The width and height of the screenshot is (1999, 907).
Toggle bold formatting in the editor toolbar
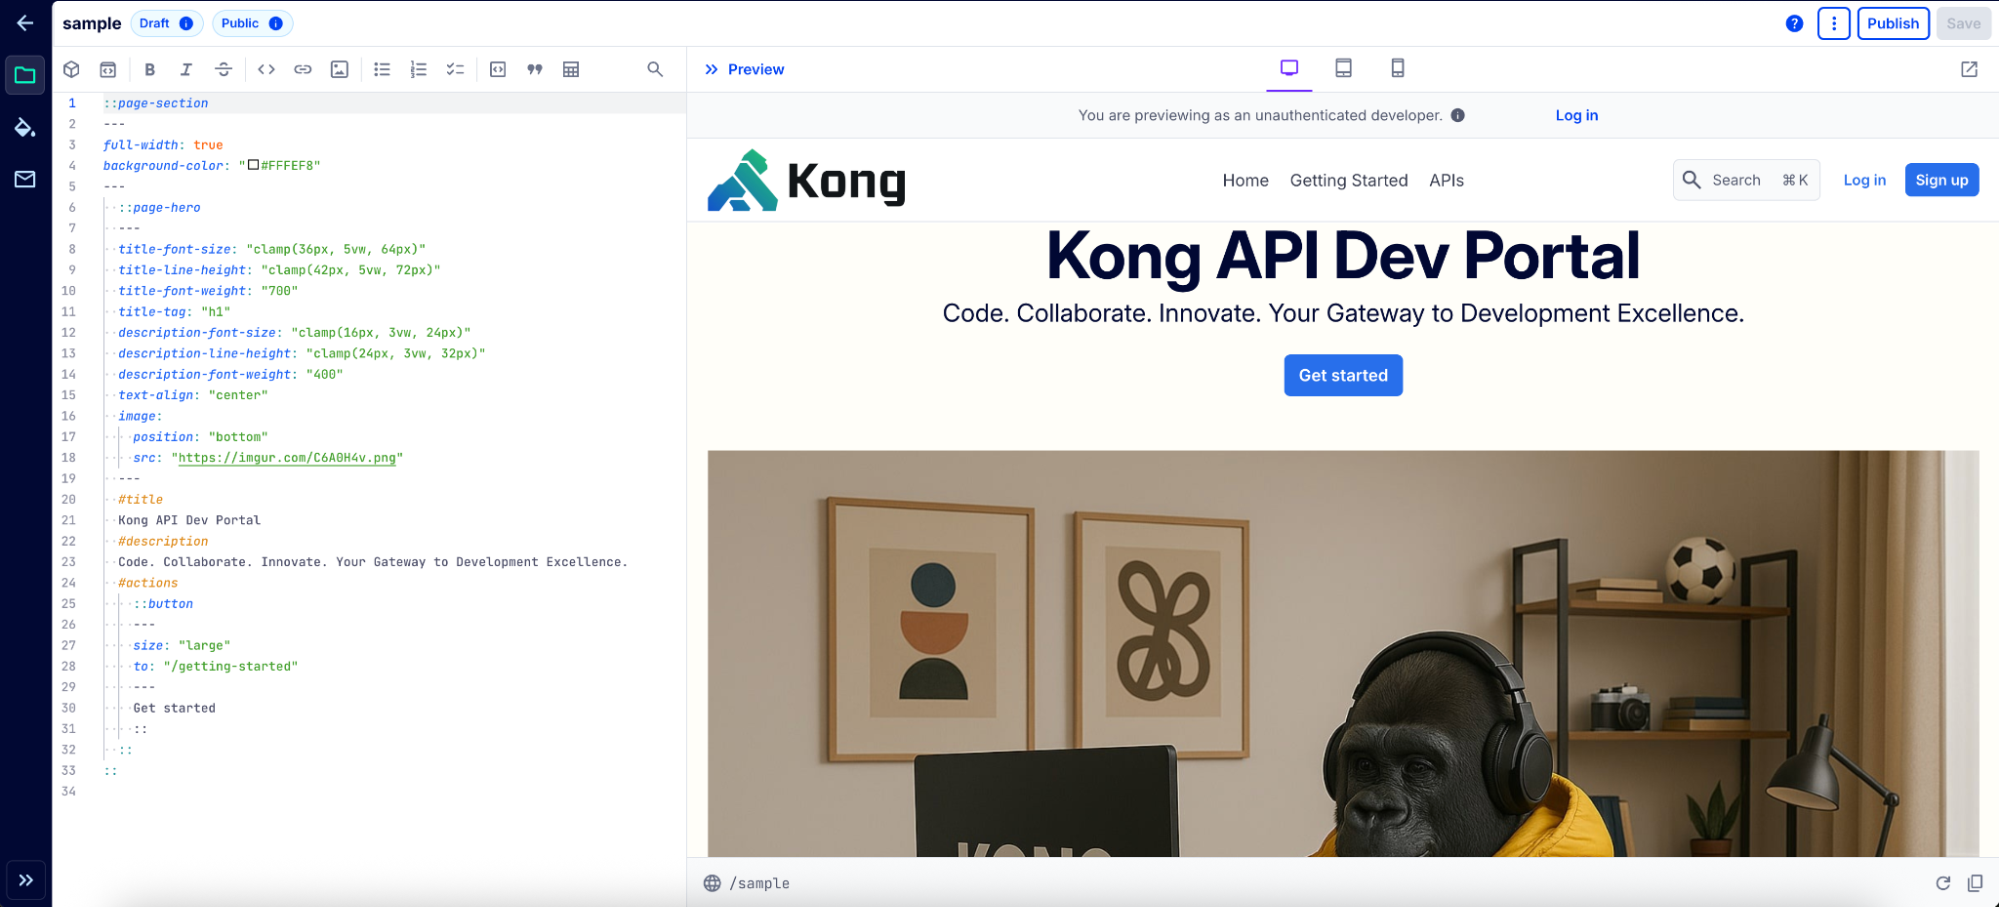150,69
